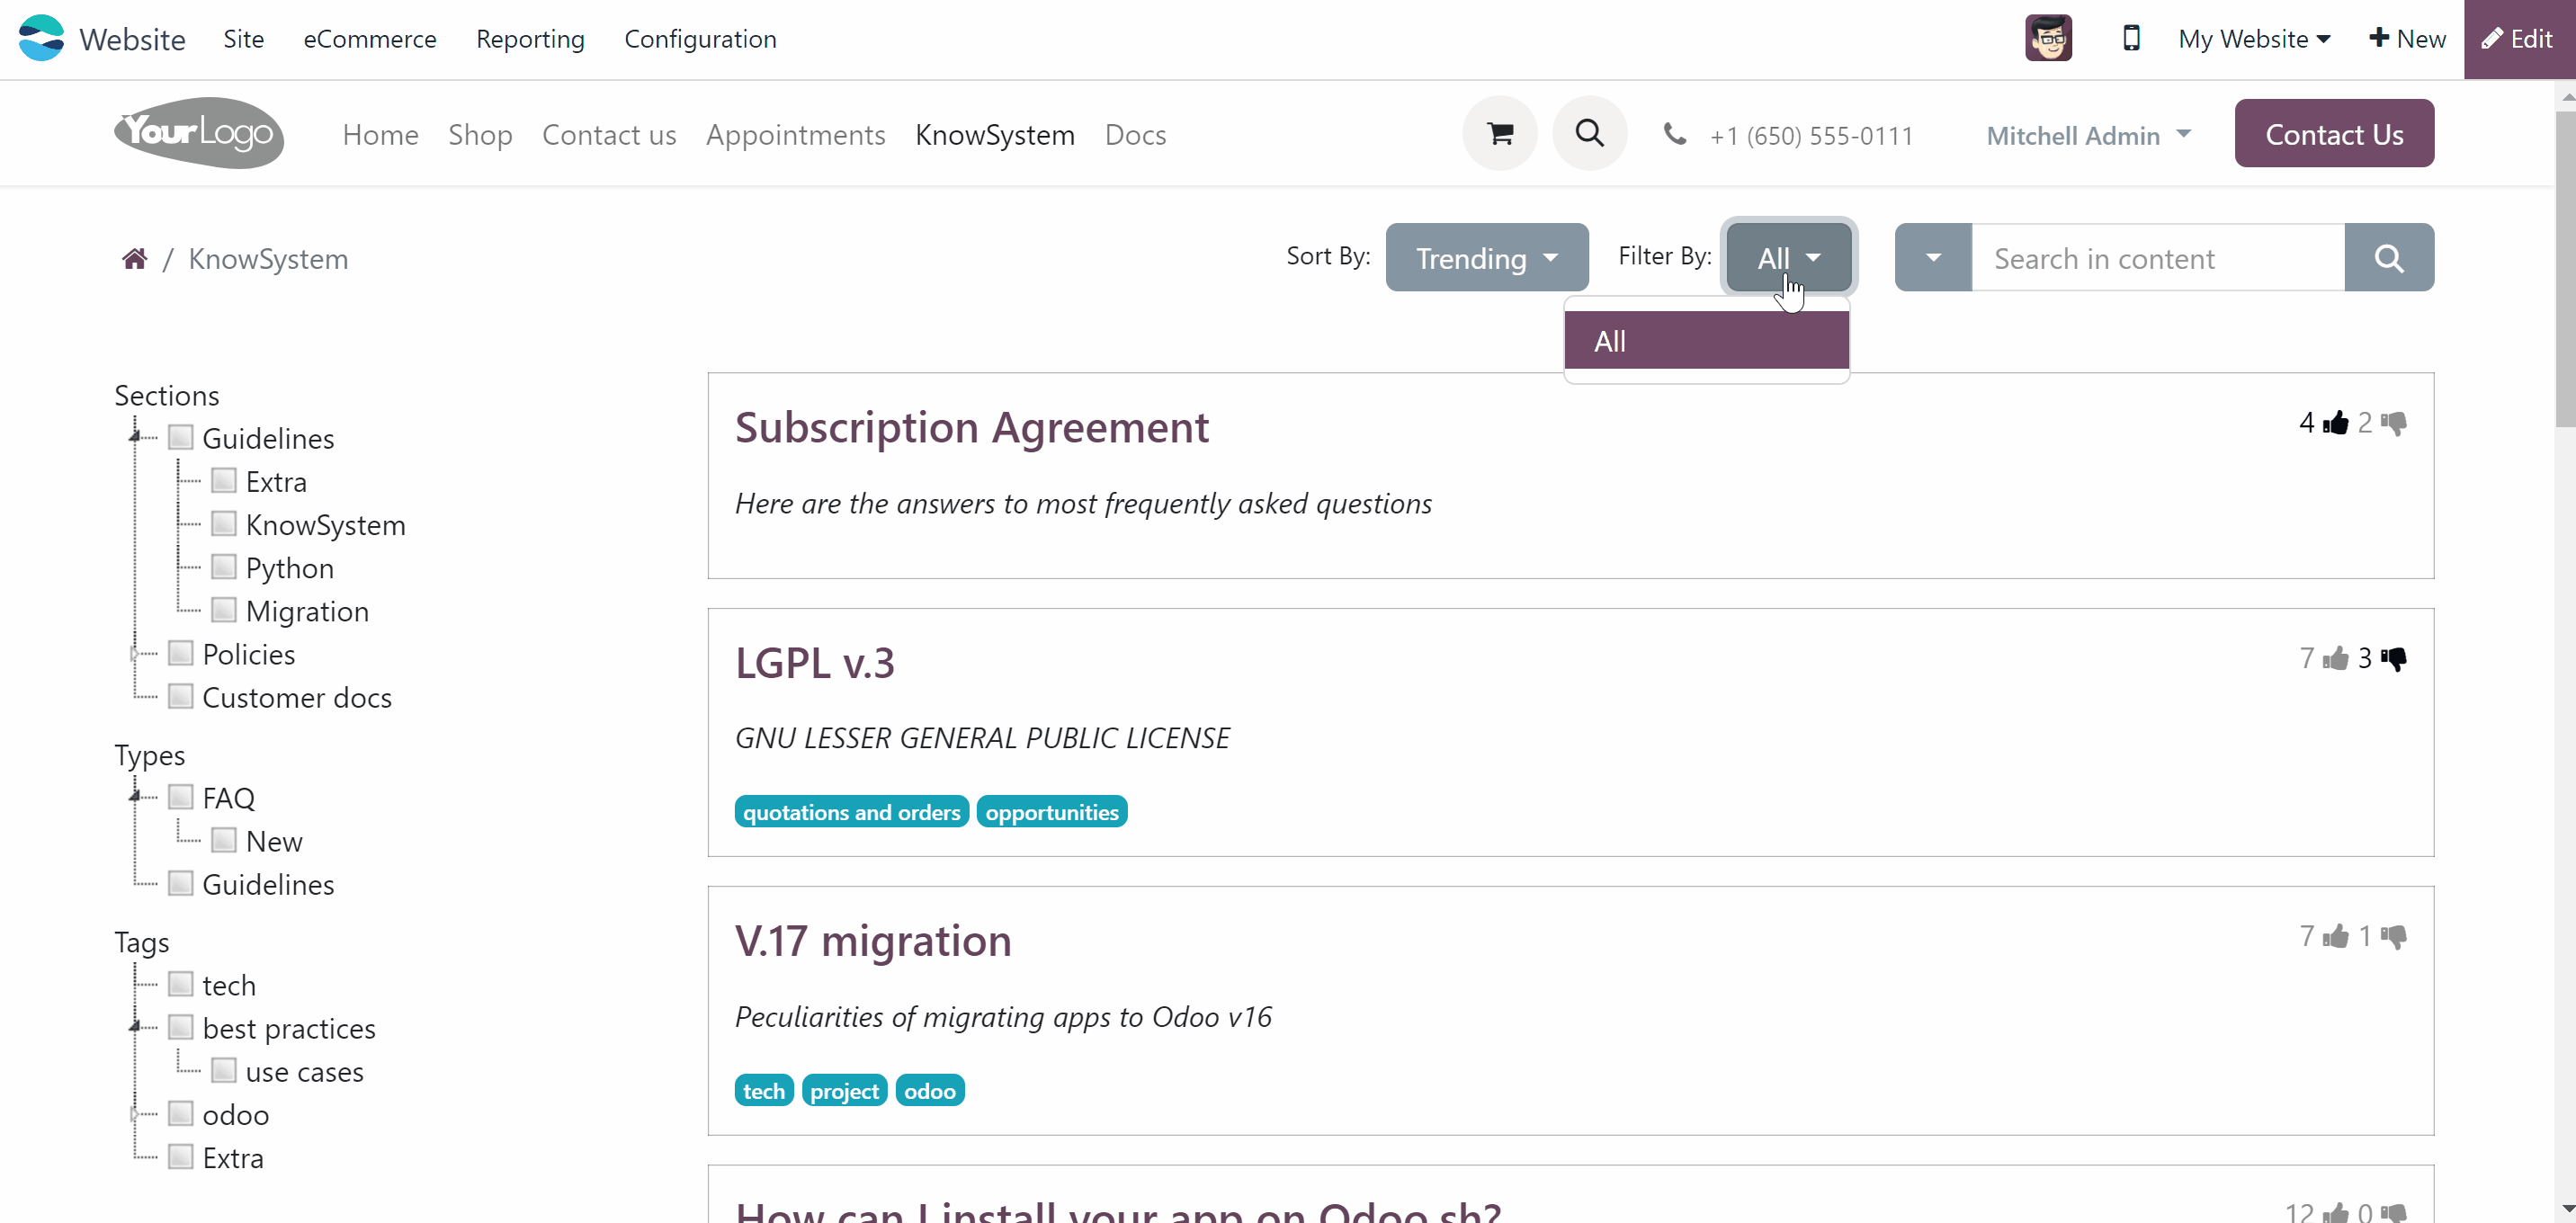Close the Filter By All dropdown
This screenshot has width=2576, height=1223.
pyautogui.click(x=1789, y=258)
